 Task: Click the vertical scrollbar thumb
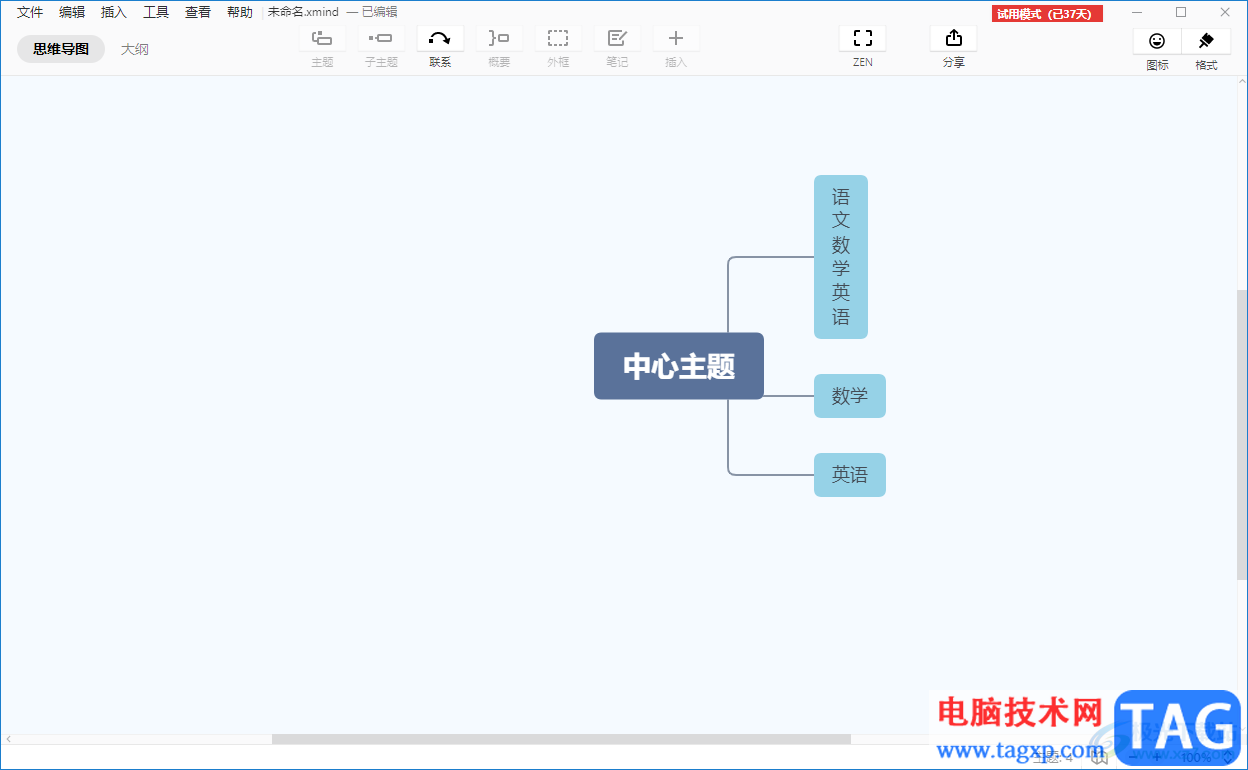point(1242,435)
